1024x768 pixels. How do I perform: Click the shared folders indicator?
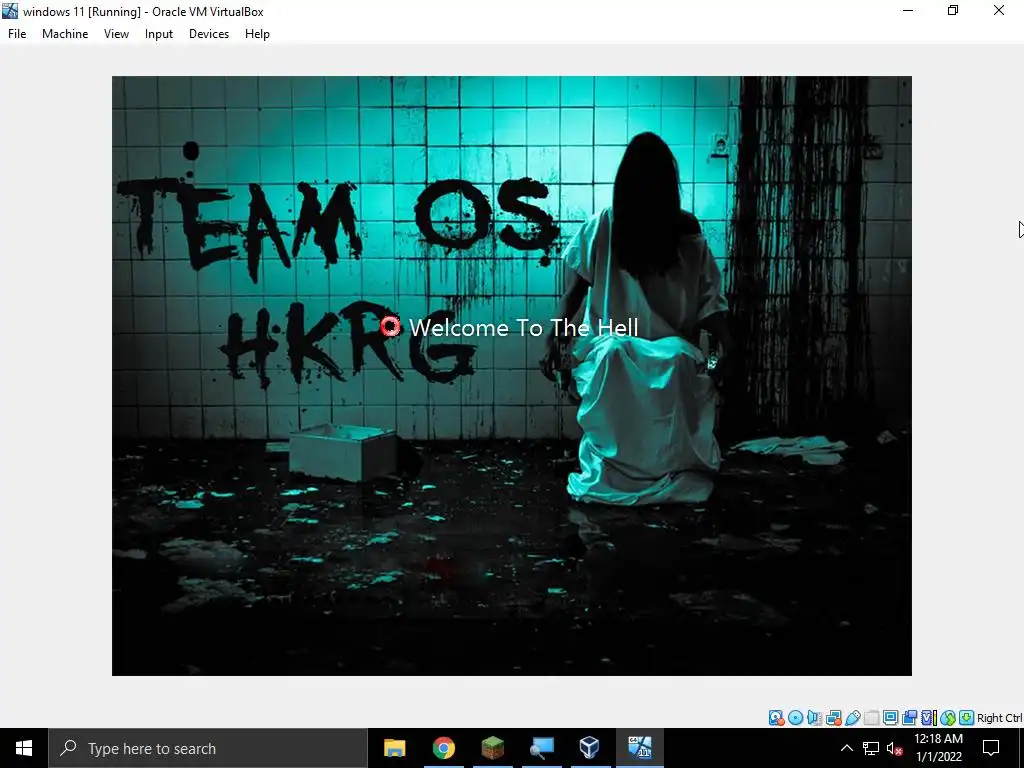(x=871, y=718)
